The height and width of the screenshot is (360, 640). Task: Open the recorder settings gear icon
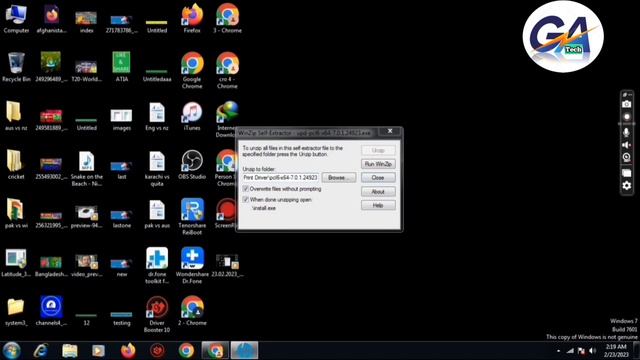(627, 186)
